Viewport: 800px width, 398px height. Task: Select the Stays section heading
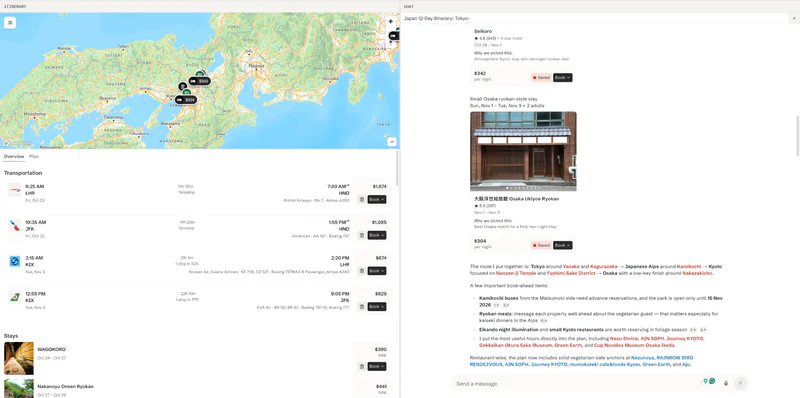11,336
